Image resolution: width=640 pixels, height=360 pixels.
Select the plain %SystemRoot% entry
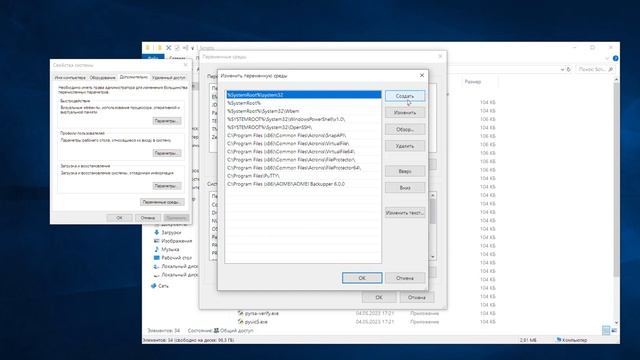(x=304, y=103)
